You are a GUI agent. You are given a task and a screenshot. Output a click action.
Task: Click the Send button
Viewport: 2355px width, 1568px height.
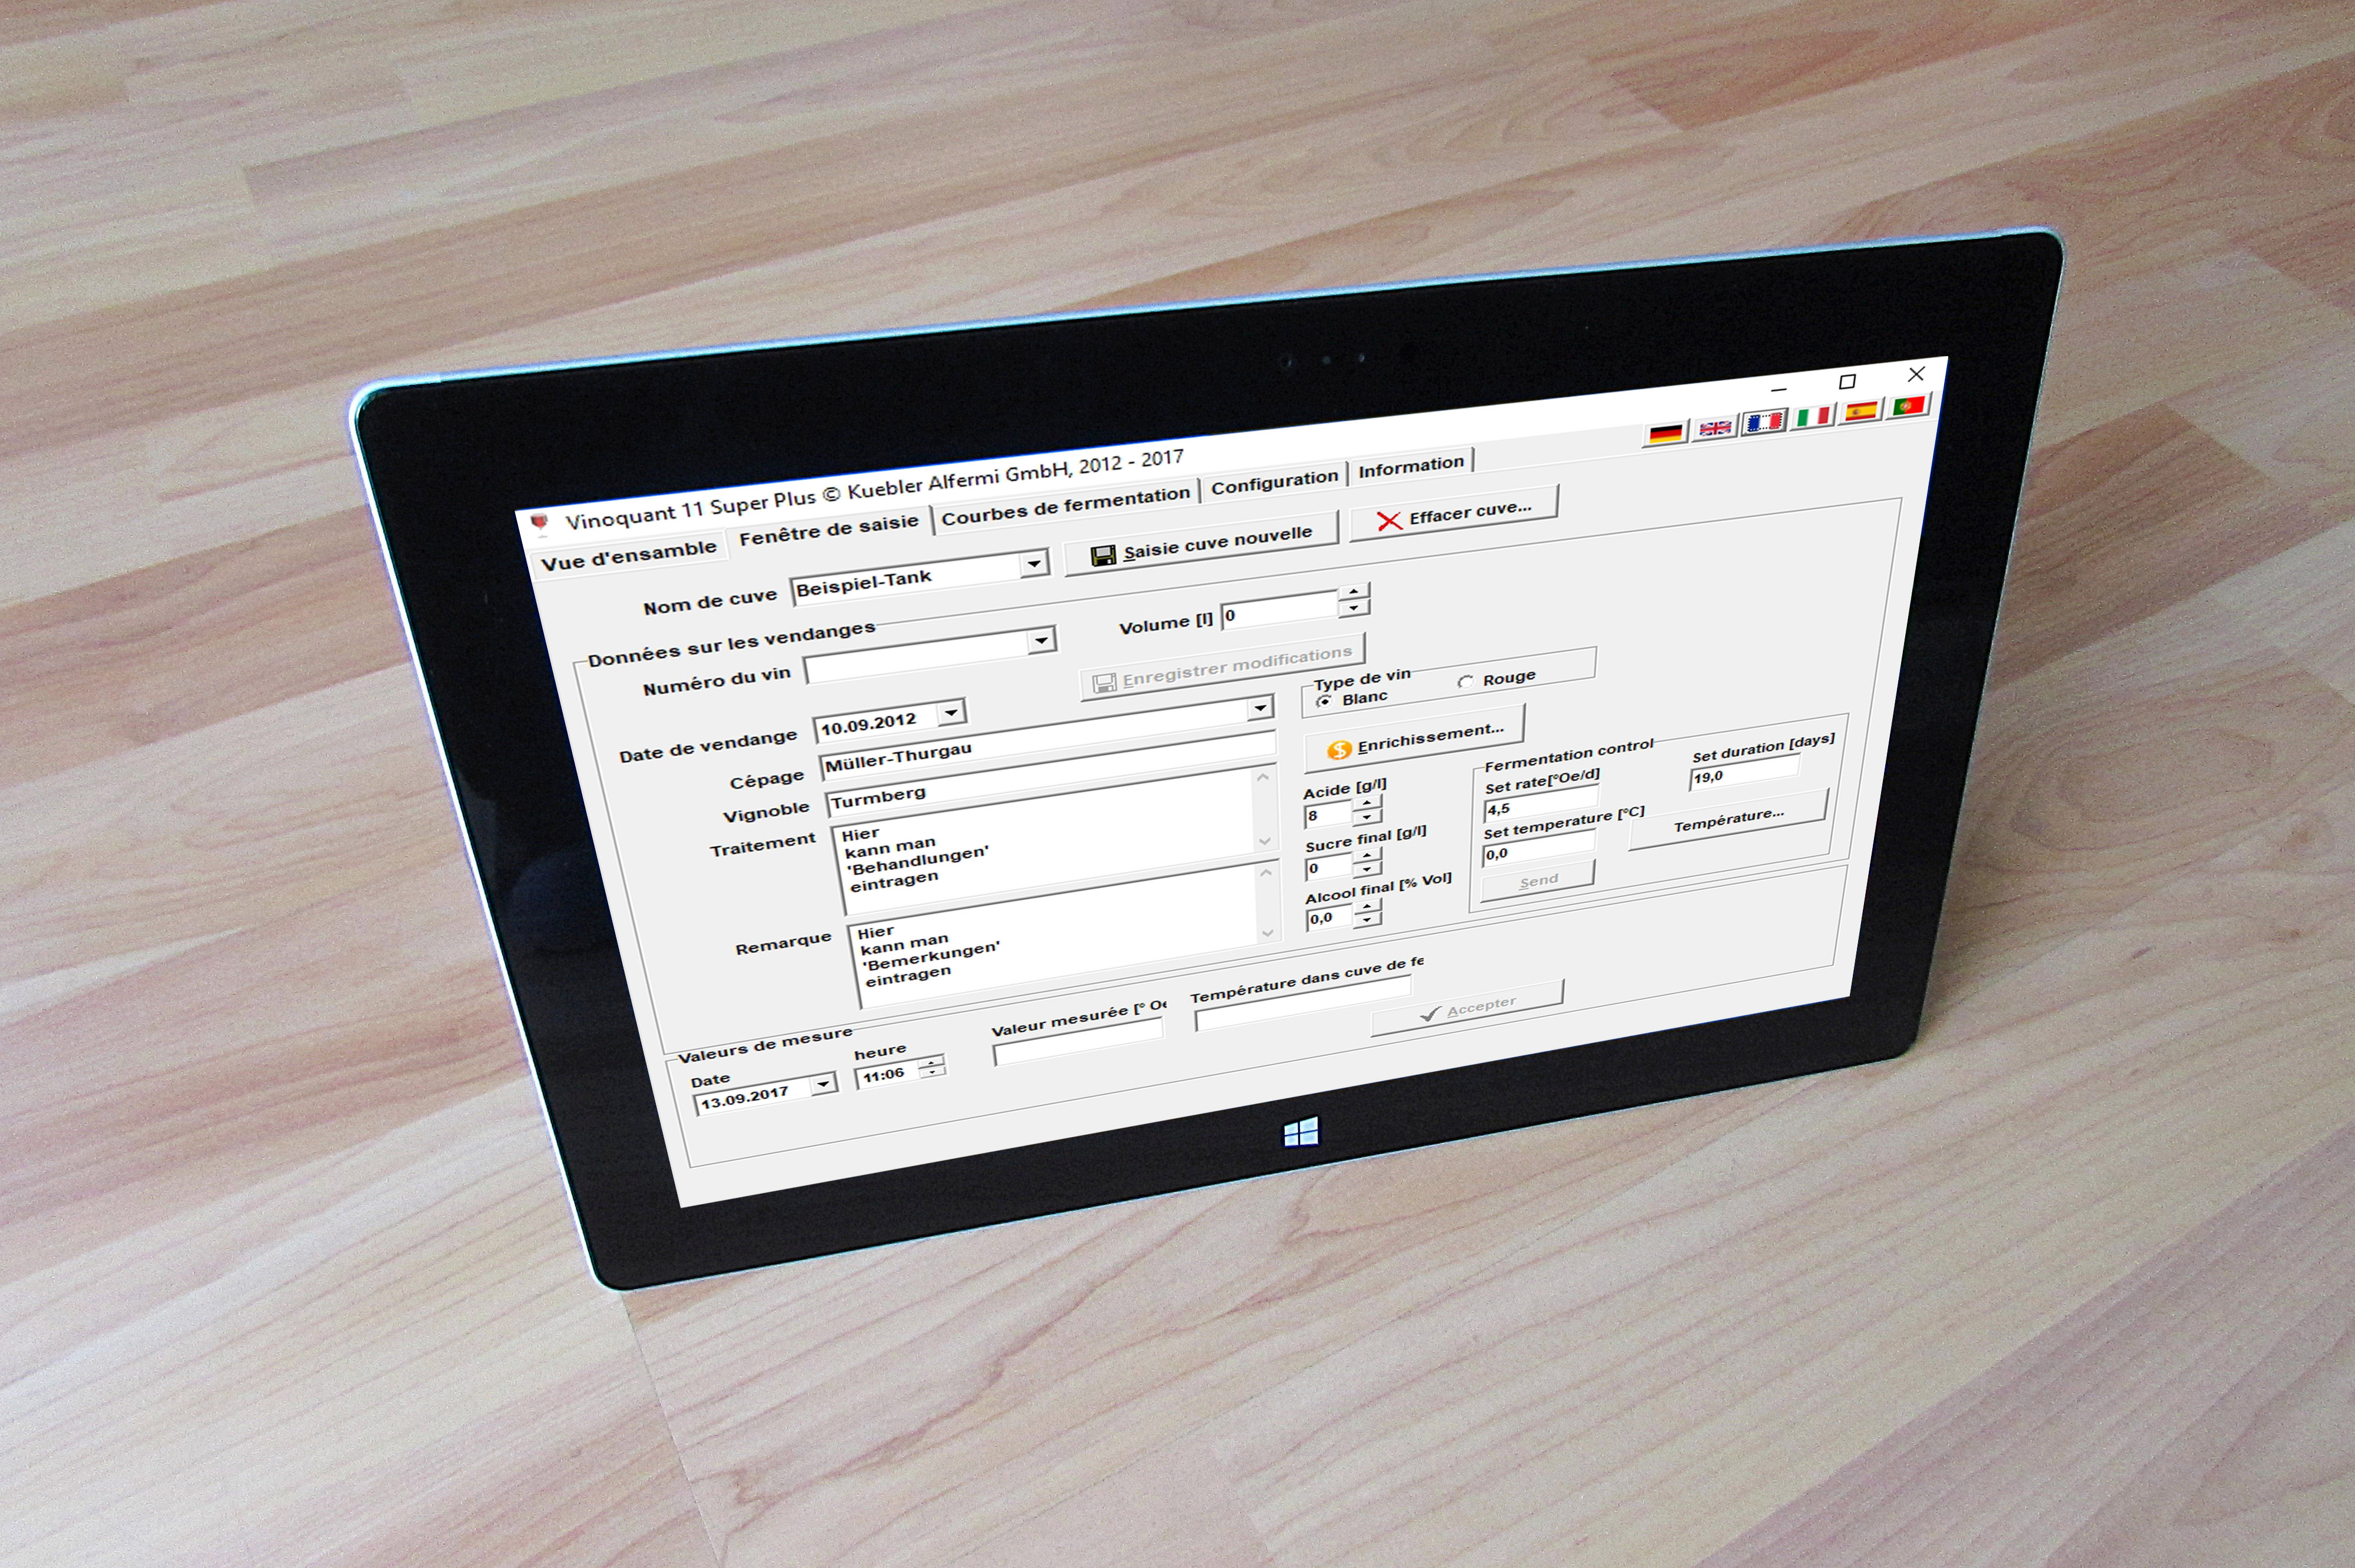[1538, 881]
